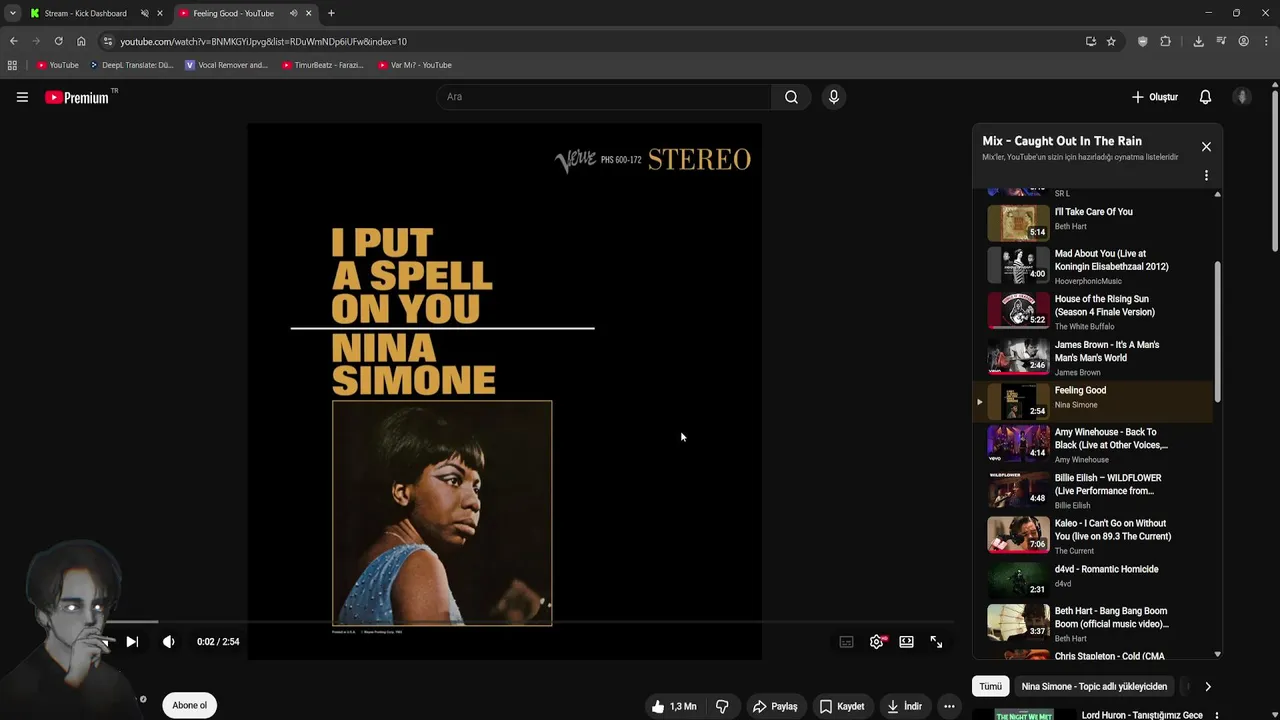Image resolution: width=1280 pixels, height=720 pixels.
Task: Install app icon in address bar
Action: (1090, 41)
